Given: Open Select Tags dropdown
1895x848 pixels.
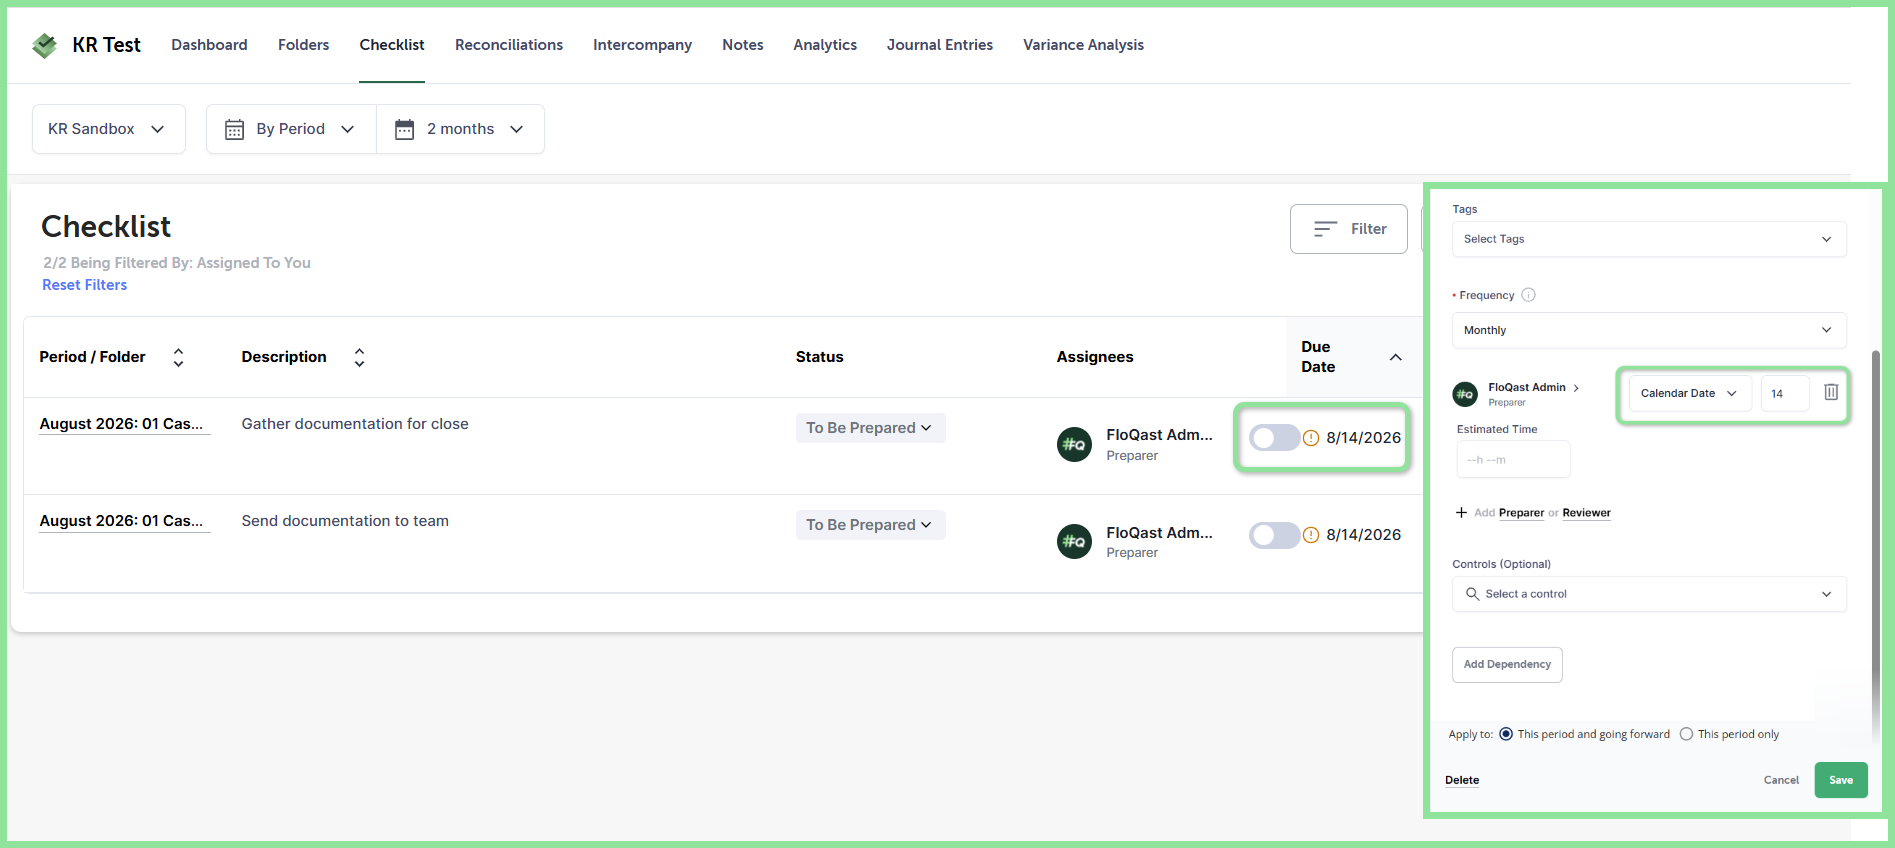Looking at the screenshot, I should (1649, 239).
